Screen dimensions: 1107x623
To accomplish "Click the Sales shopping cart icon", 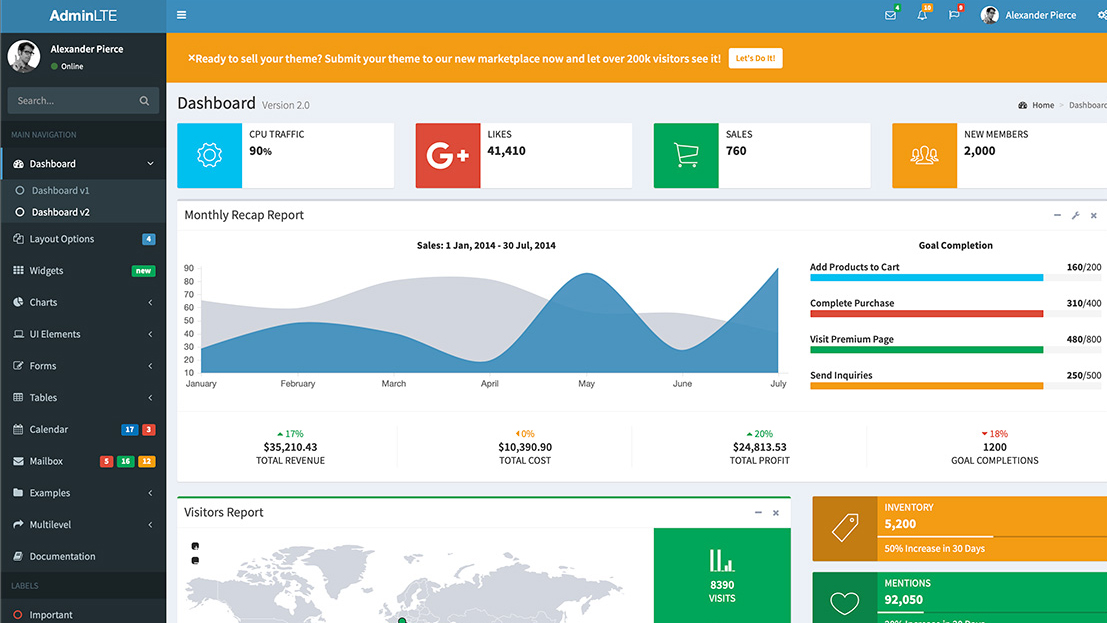I will pos(686,155).
